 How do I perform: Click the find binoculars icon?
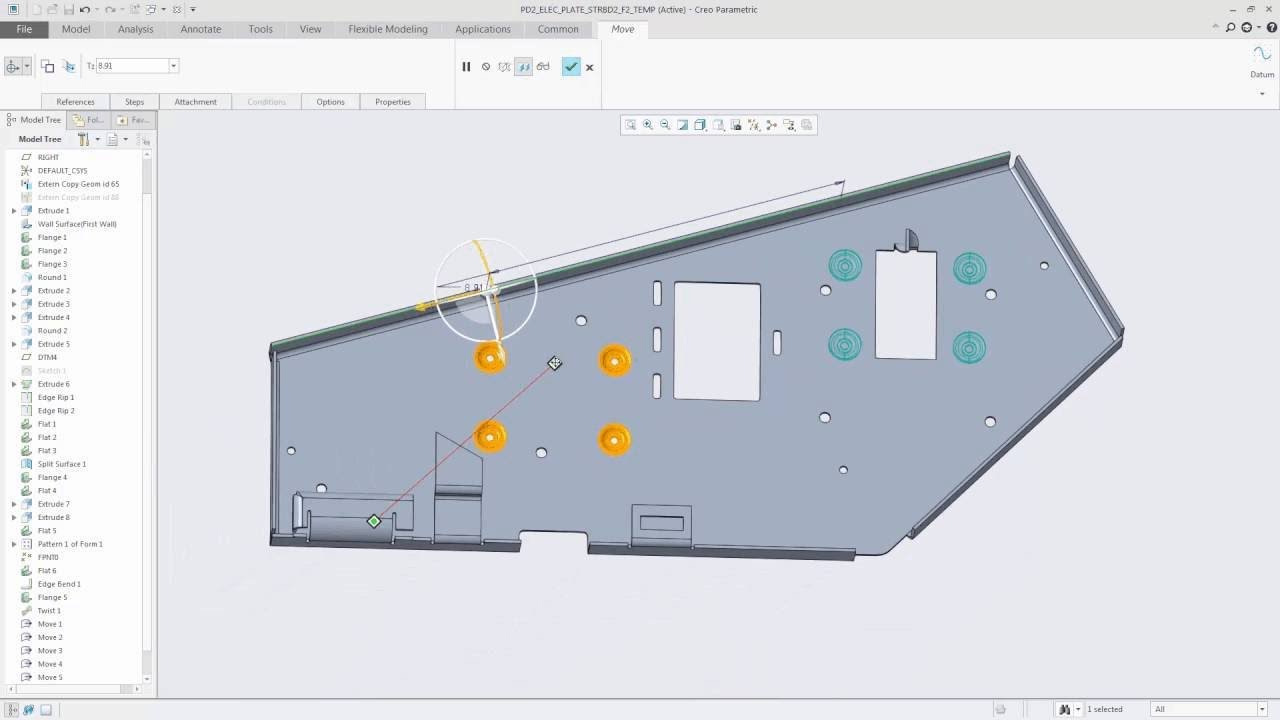tap(1065, 709)
